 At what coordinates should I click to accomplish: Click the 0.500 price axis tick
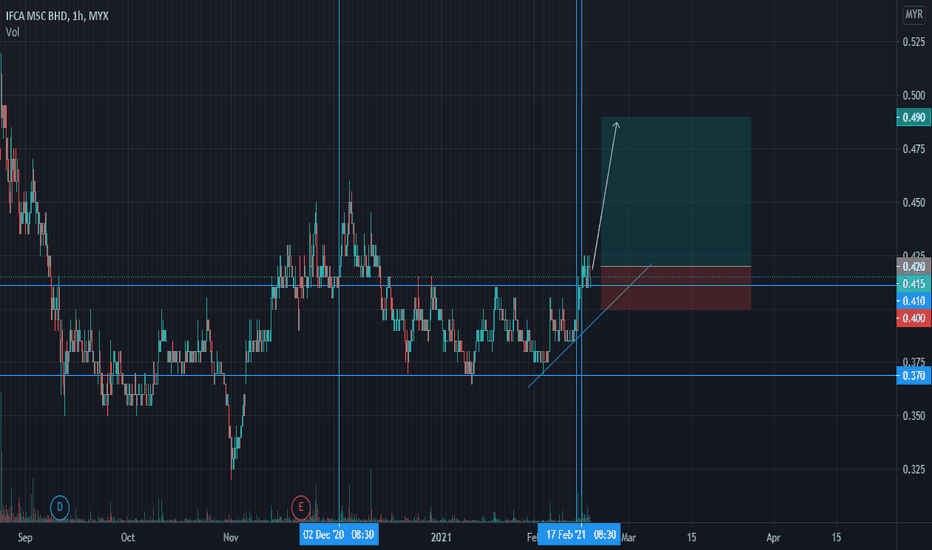click(914, 95)
